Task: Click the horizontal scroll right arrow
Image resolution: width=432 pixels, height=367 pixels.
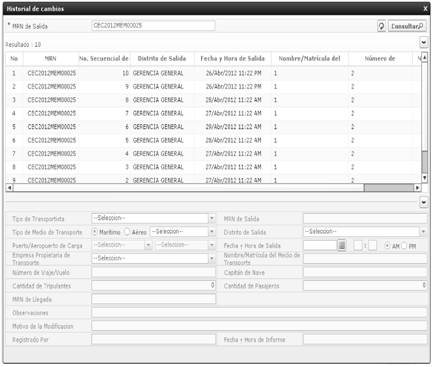Action: (417, 188)
